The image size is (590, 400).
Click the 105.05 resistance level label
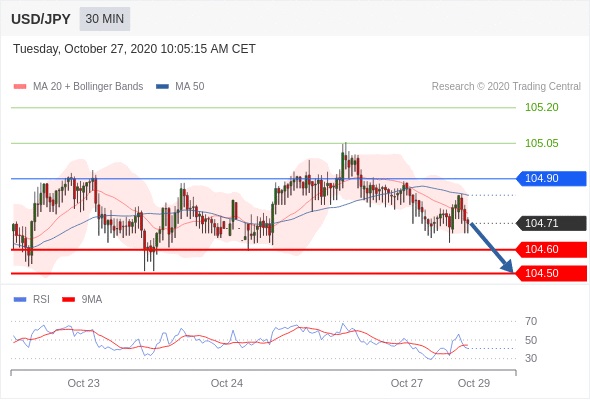tap(542, 143)
